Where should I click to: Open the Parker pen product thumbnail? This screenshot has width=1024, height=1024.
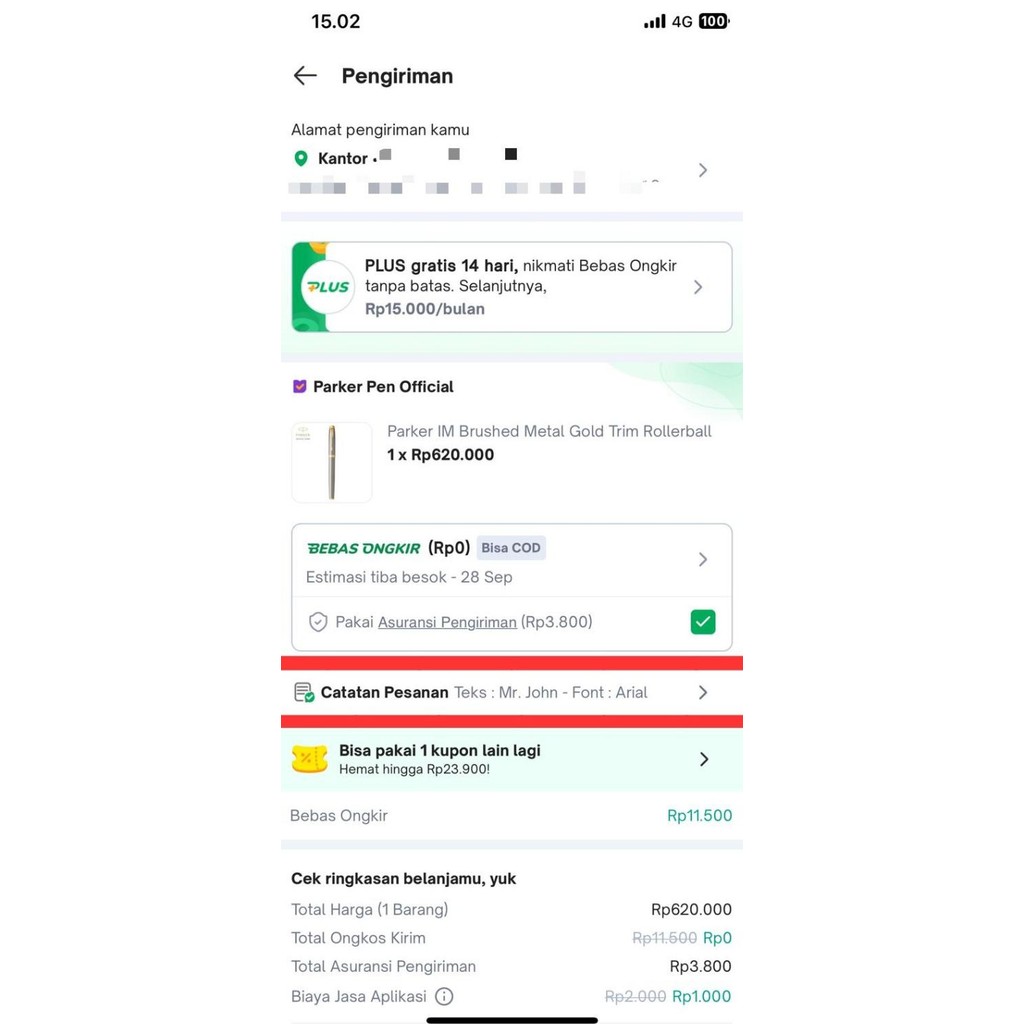[x=332, y=462]
